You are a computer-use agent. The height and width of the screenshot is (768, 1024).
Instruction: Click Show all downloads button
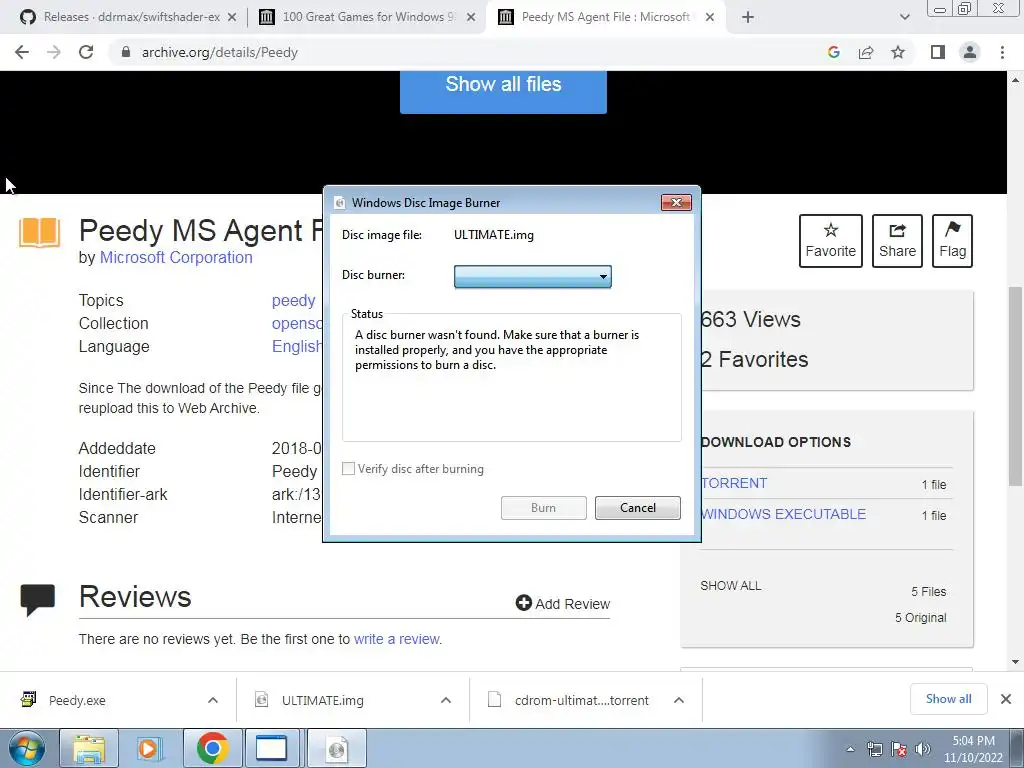click(948, 699)
